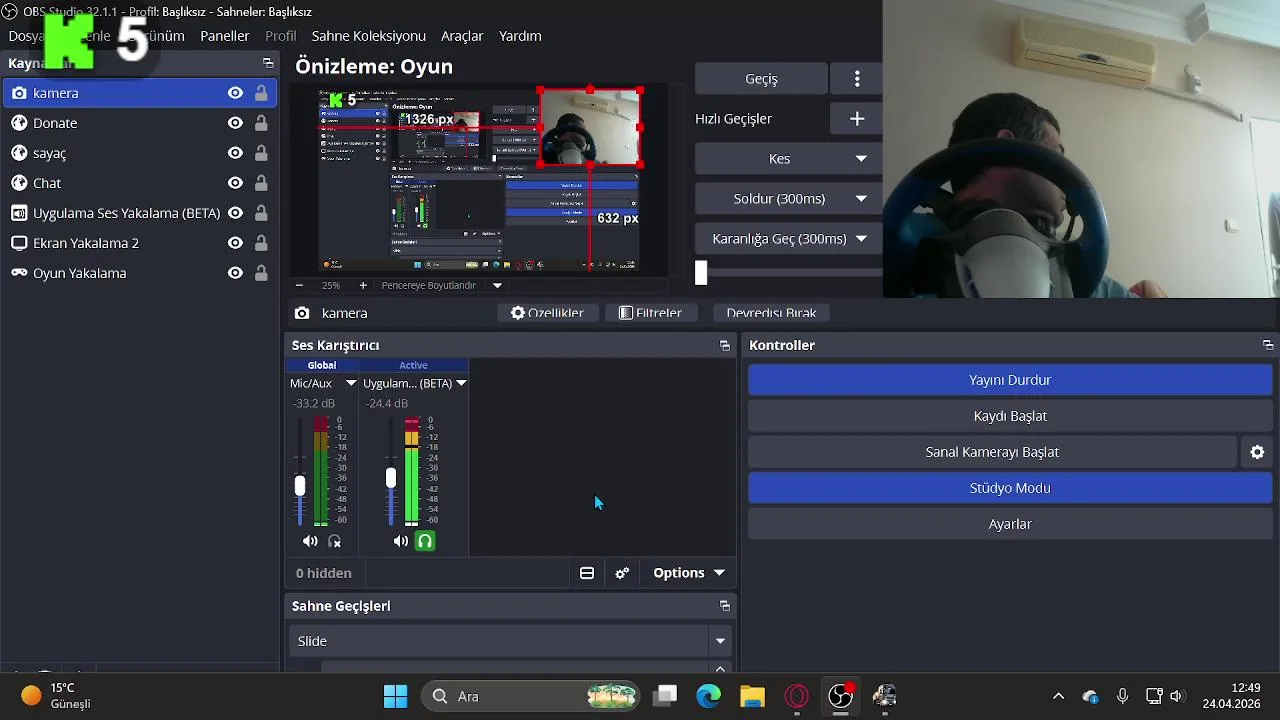Open kamera source Özellikler

547,313
